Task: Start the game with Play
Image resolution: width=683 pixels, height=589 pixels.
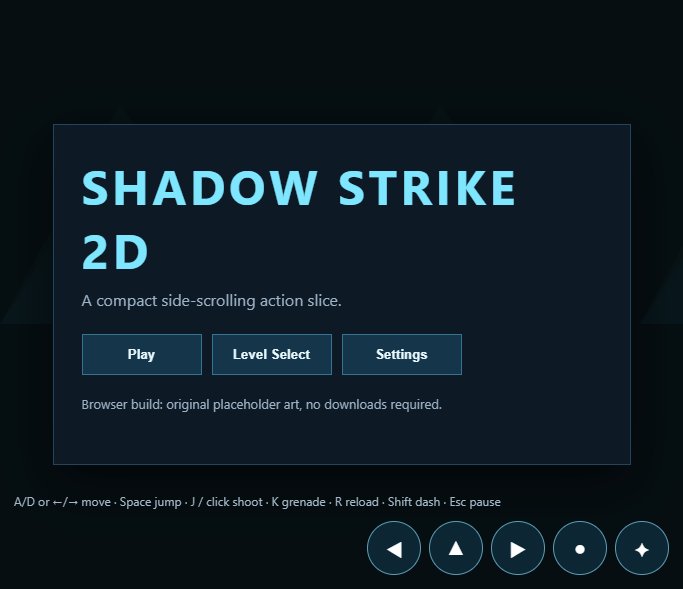Action: click(142, 354)
